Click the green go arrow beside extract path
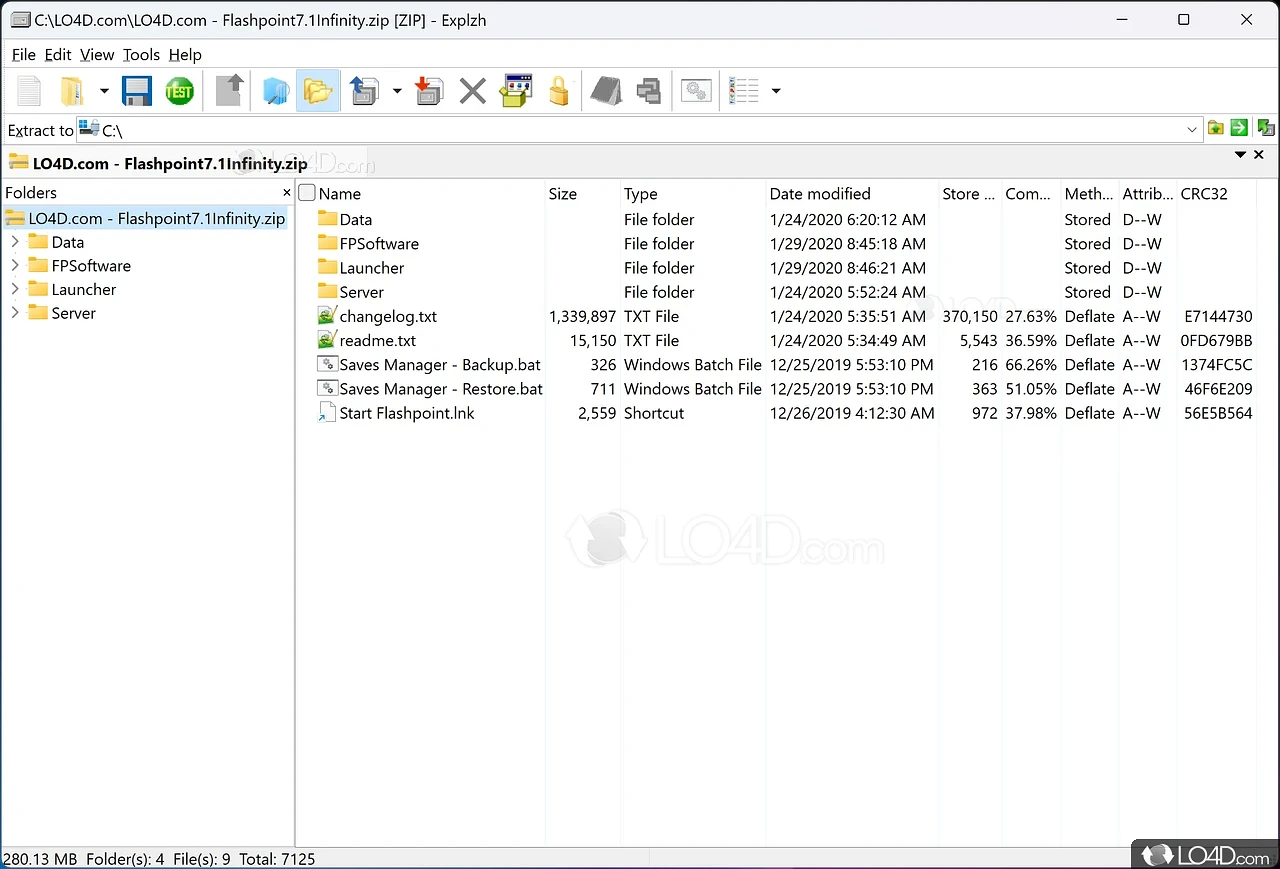This screenshot has height=869, width=1280. click(1239, 128)
